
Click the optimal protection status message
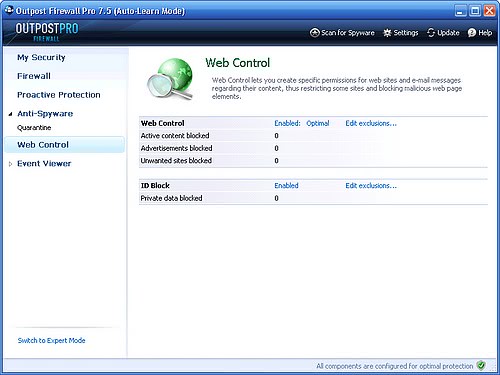click(x=395, y=366)
